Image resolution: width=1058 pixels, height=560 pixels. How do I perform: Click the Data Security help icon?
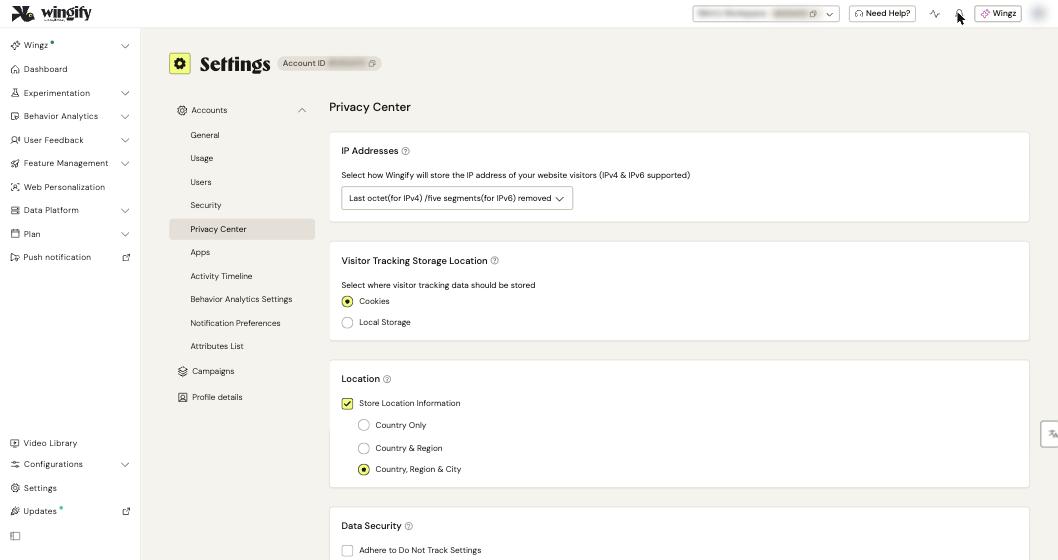[409, 526]
